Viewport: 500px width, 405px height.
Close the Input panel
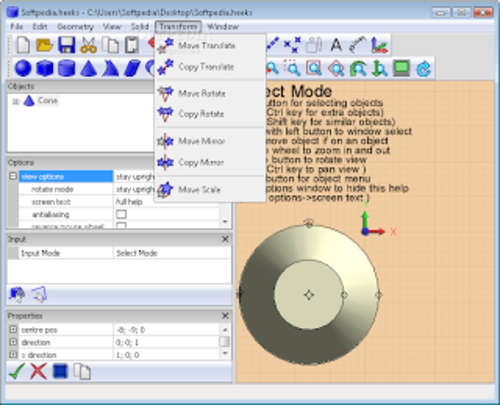coord(225,239)
